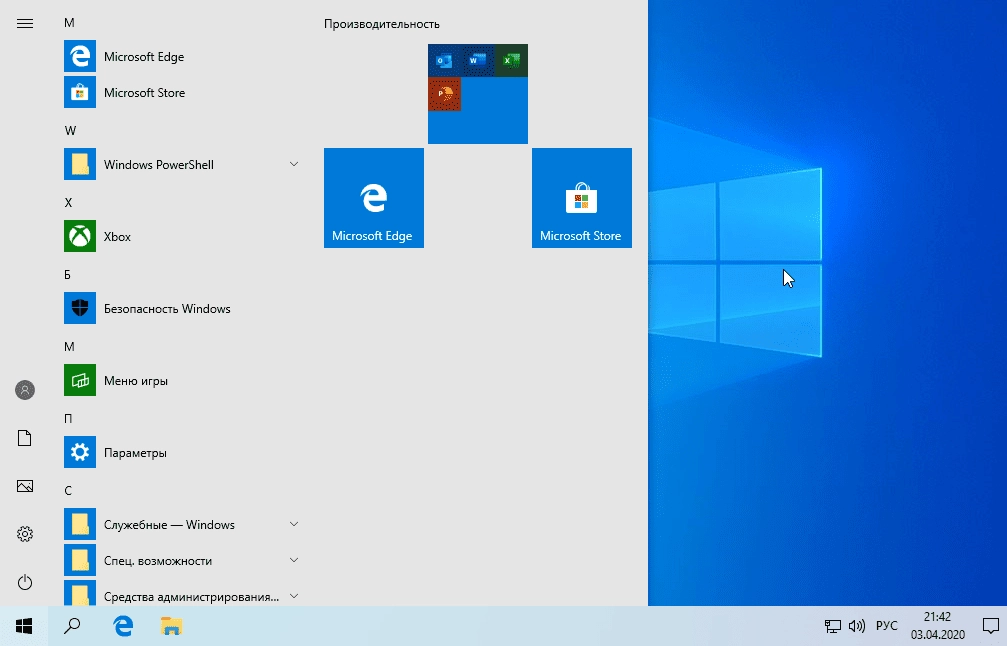Open the Word tile in the Office group

(478, 60)
